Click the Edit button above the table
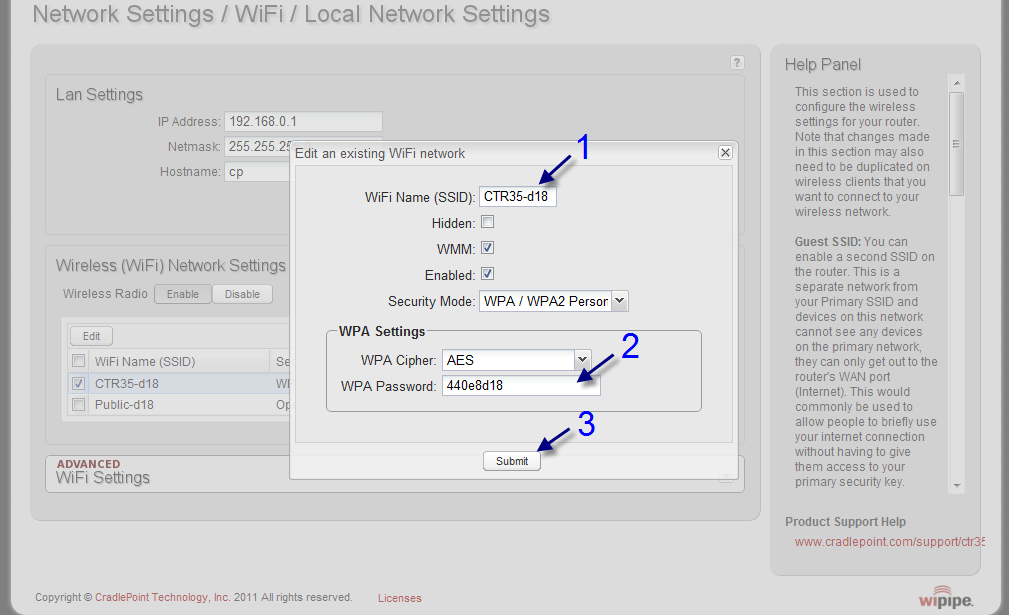1009x615 pixels. [x=91, y=336]
